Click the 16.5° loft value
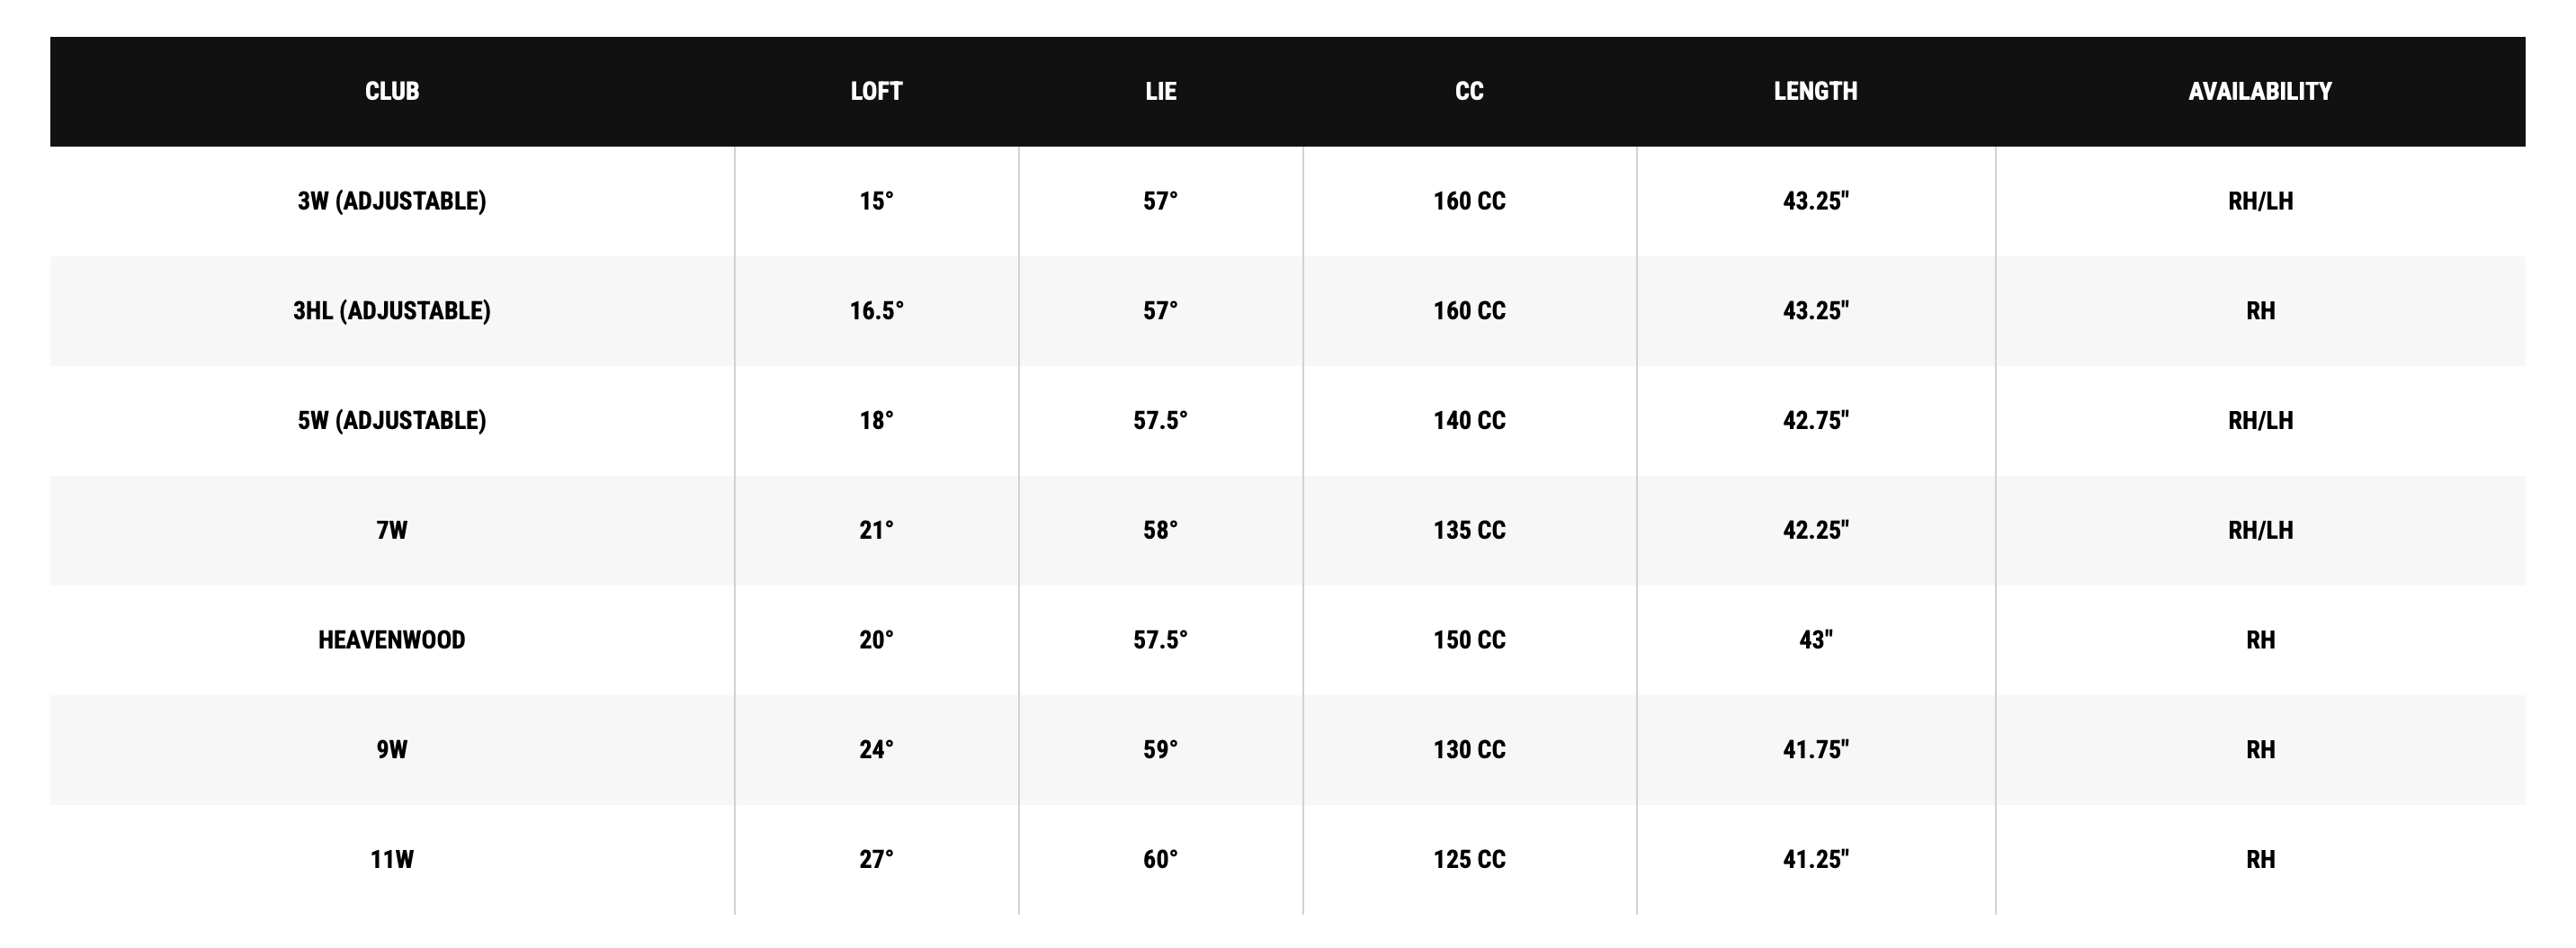Screen dimensions: 2576x948 (876, 311)
